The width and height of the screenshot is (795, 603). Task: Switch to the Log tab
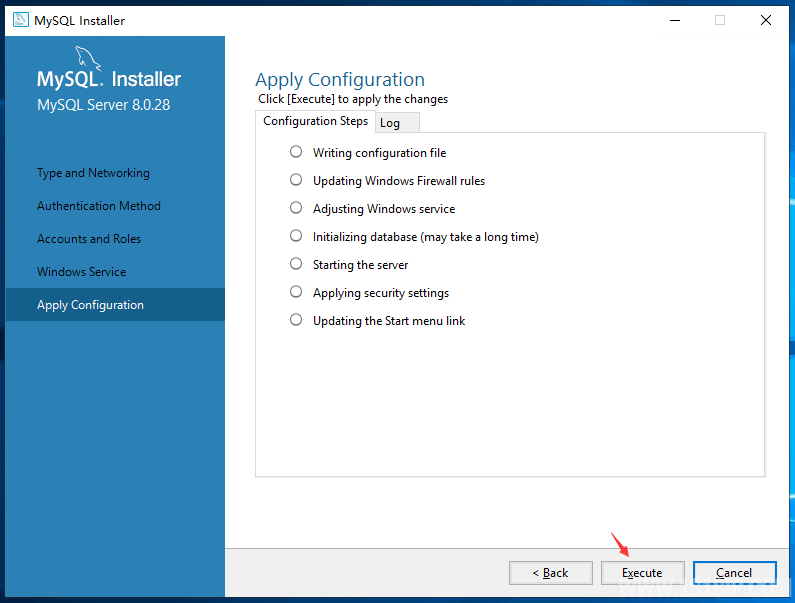pos(397,123)
